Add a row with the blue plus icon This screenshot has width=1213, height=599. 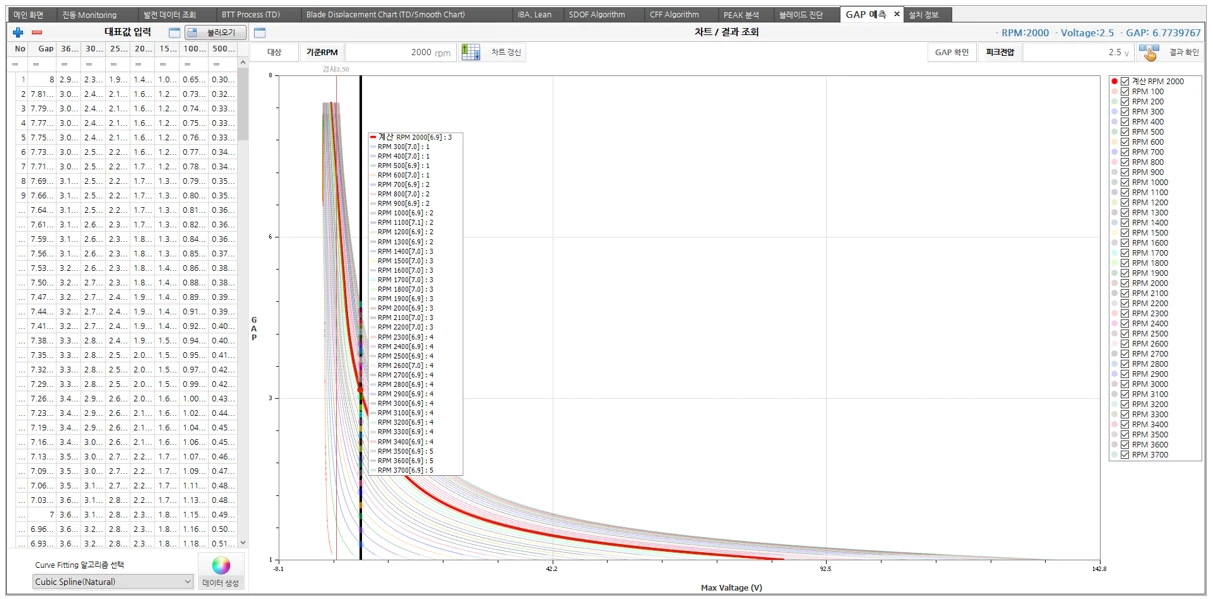[19, 33]
